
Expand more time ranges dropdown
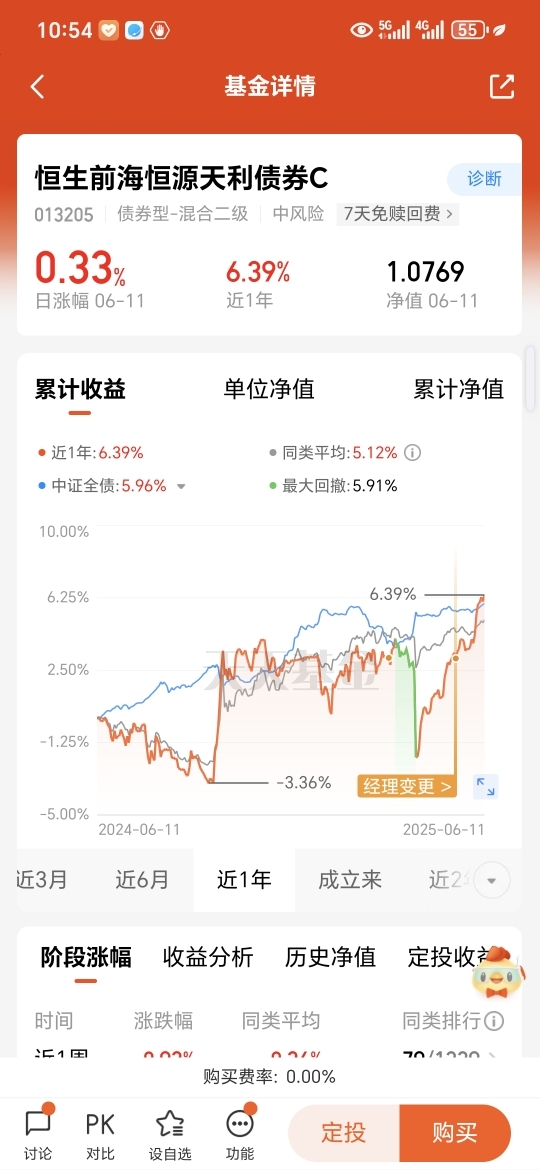point(491,880)
